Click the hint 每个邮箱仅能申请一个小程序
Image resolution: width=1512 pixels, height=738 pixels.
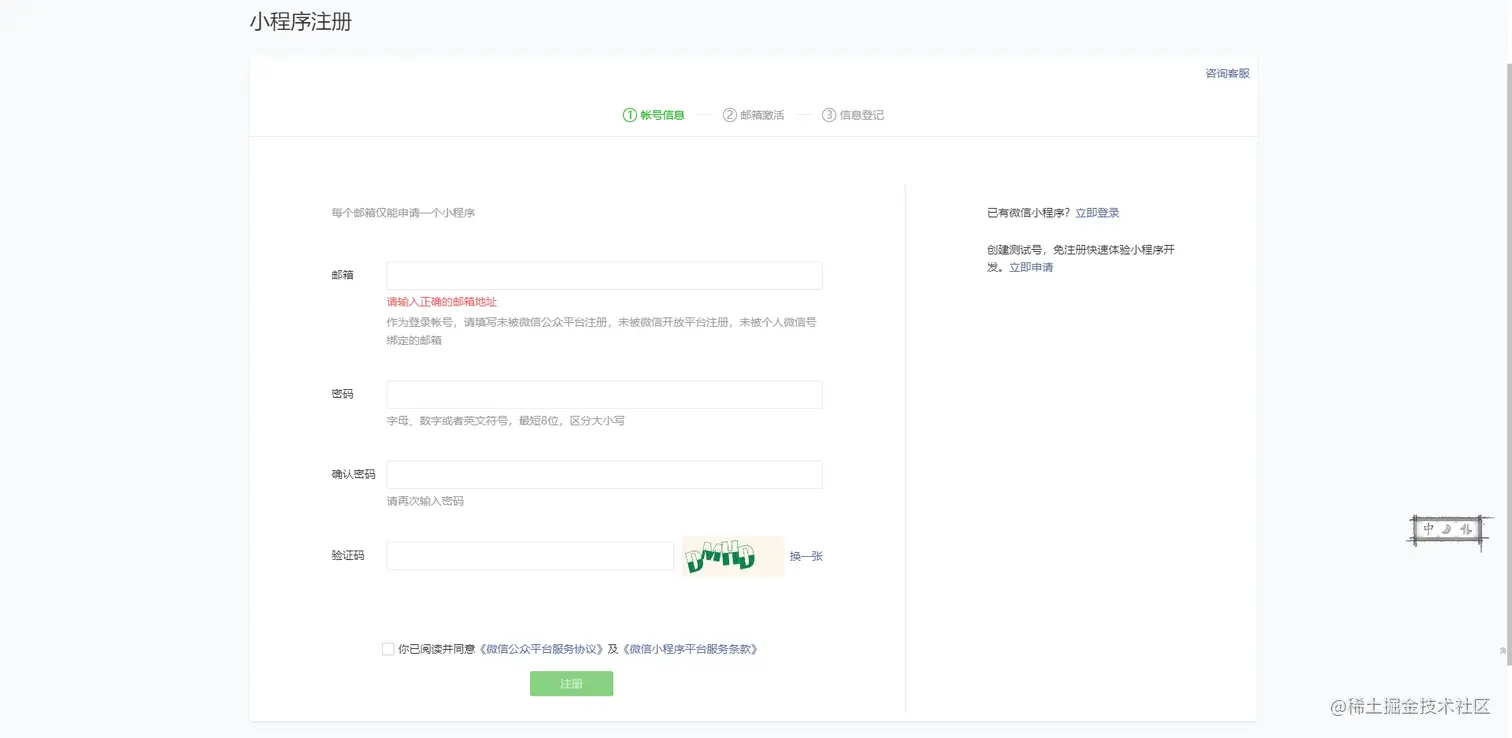(x=403, y=213)
